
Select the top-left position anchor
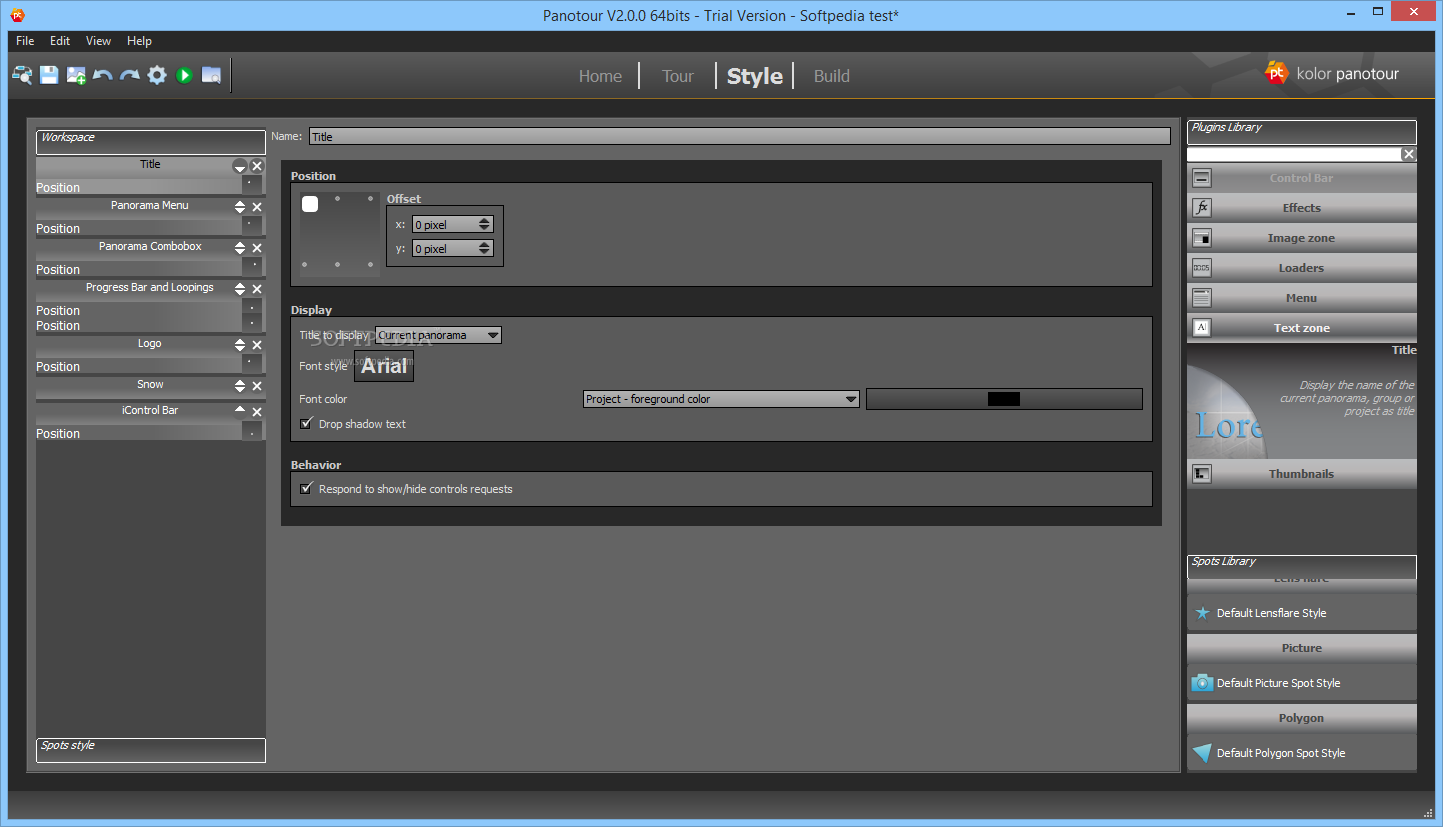coord(310,204)
